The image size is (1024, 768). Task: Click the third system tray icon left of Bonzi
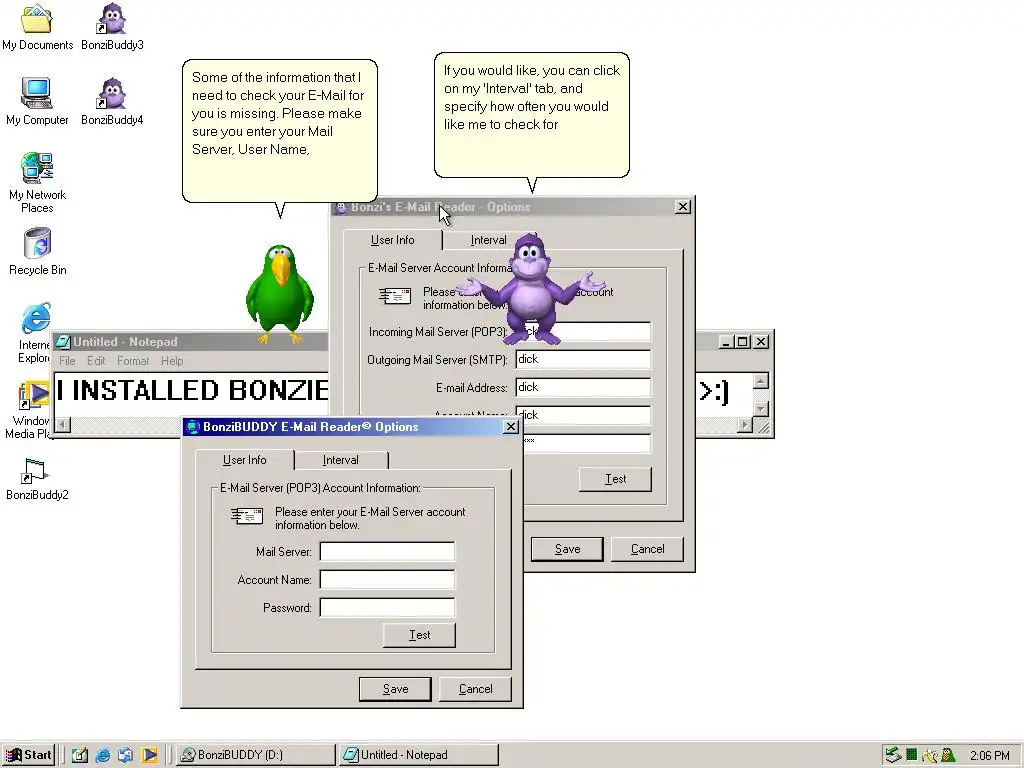point(930,756)
